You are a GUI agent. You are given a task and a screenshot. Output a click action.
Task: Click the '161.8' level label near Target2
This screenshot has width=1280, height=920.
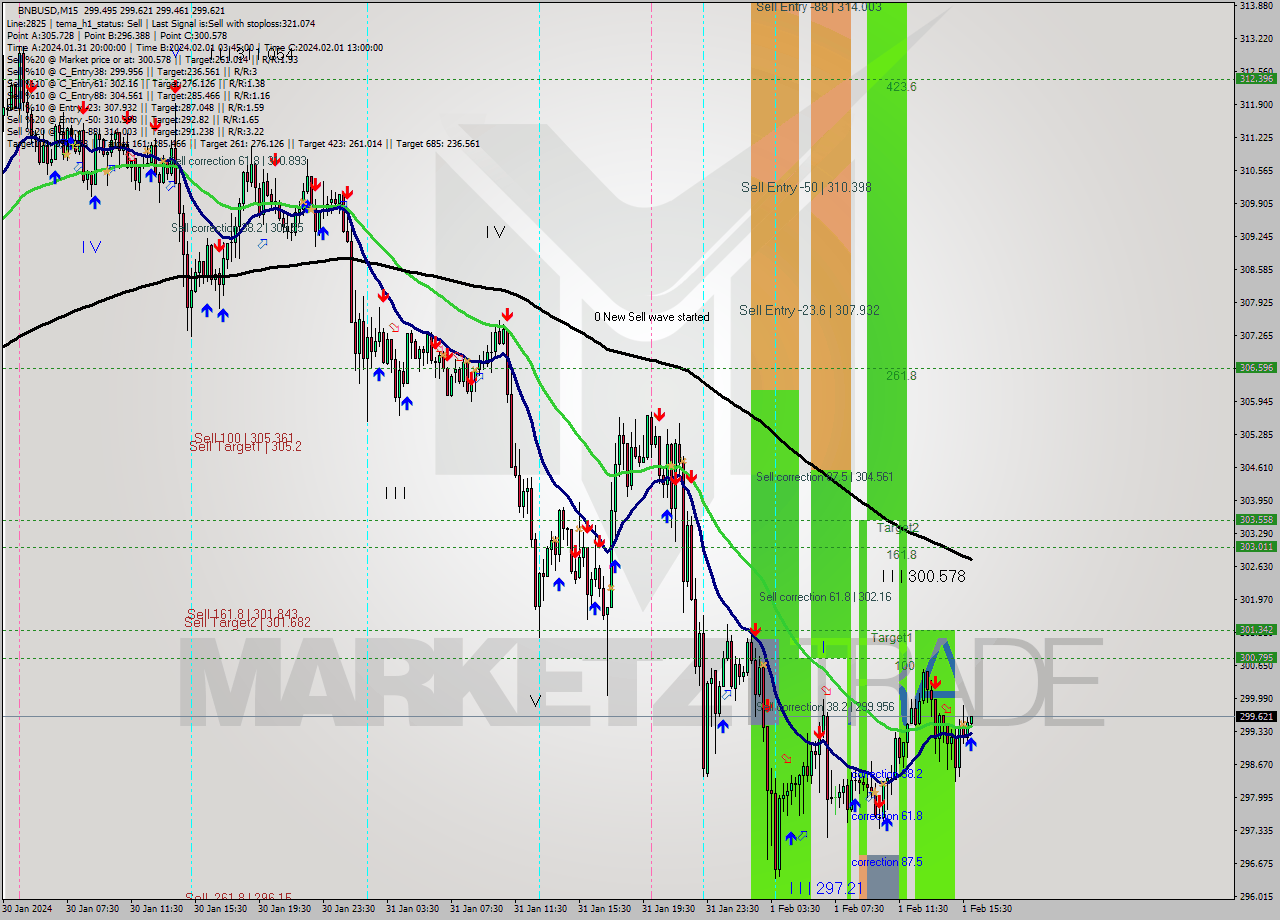pos(900,554)
